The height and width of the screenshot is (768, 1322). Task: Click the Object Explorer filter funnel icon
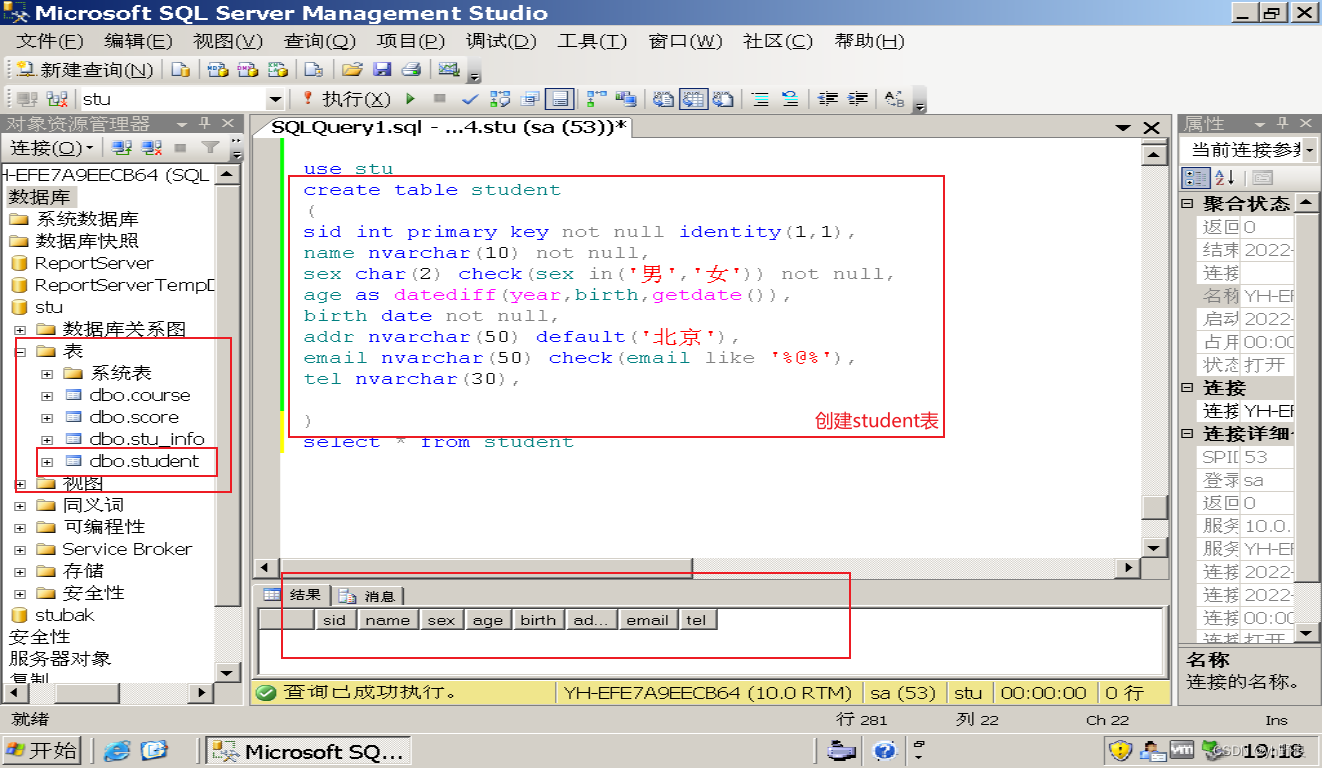pos(210,148)
